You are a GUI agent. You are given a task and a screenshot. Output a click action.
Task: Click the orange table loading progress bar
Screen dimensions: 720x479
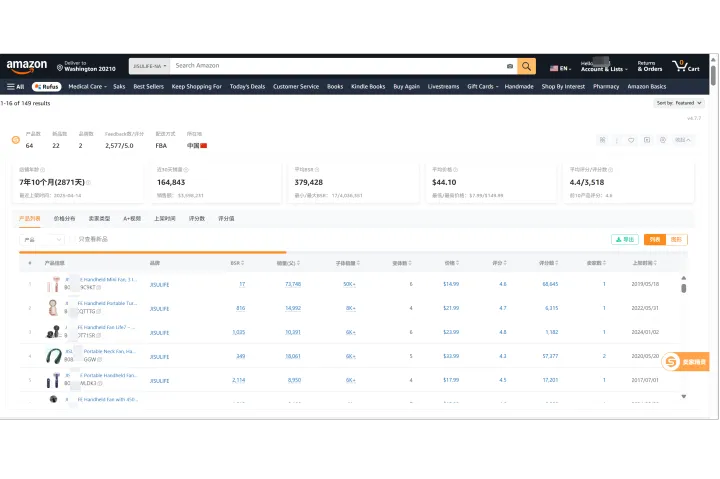pos(152,252)
